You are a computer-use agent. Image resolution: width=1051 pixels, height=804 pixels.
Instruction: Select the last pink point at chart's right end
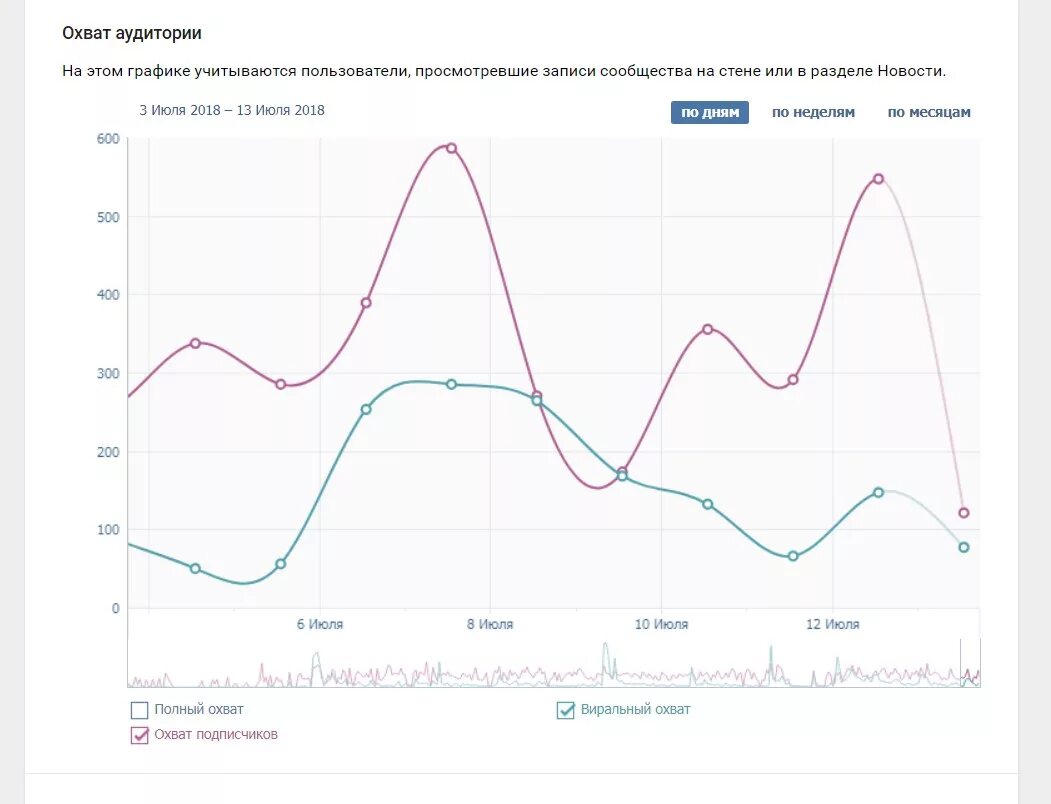coord(963,513)
